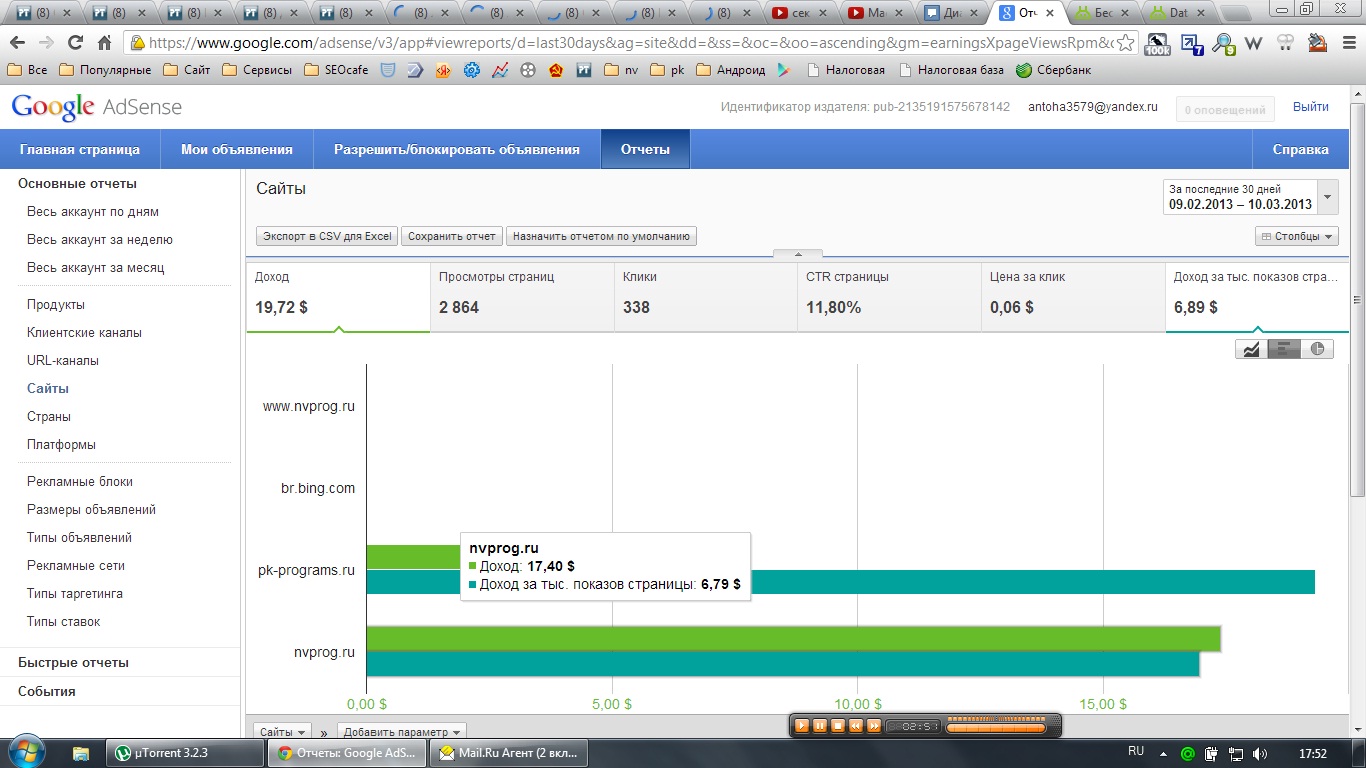Open the gear bookmark icon
The image size is (1366, 768).
(471, 71)
